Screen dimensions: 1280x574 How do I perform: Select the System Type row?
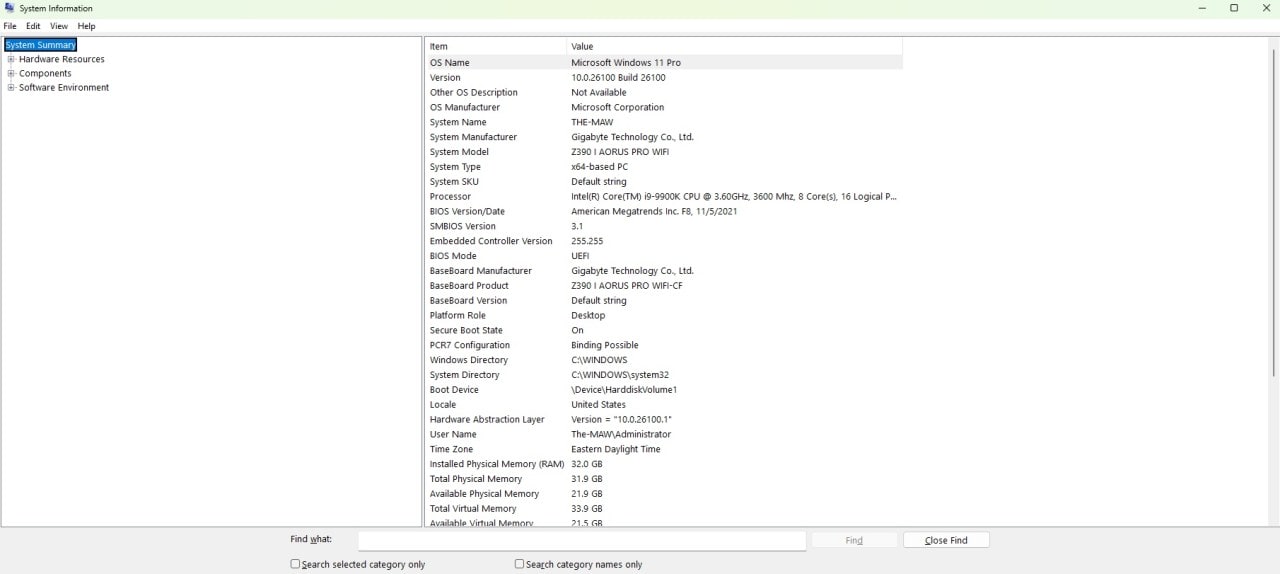pyautogui.click(x=664, y=167)
